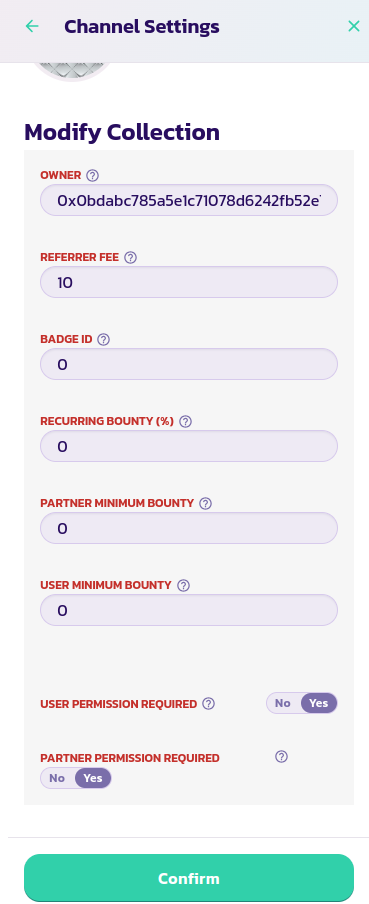
Task: Set Partner Permission Required to No
Action: [x=57, y=778]
